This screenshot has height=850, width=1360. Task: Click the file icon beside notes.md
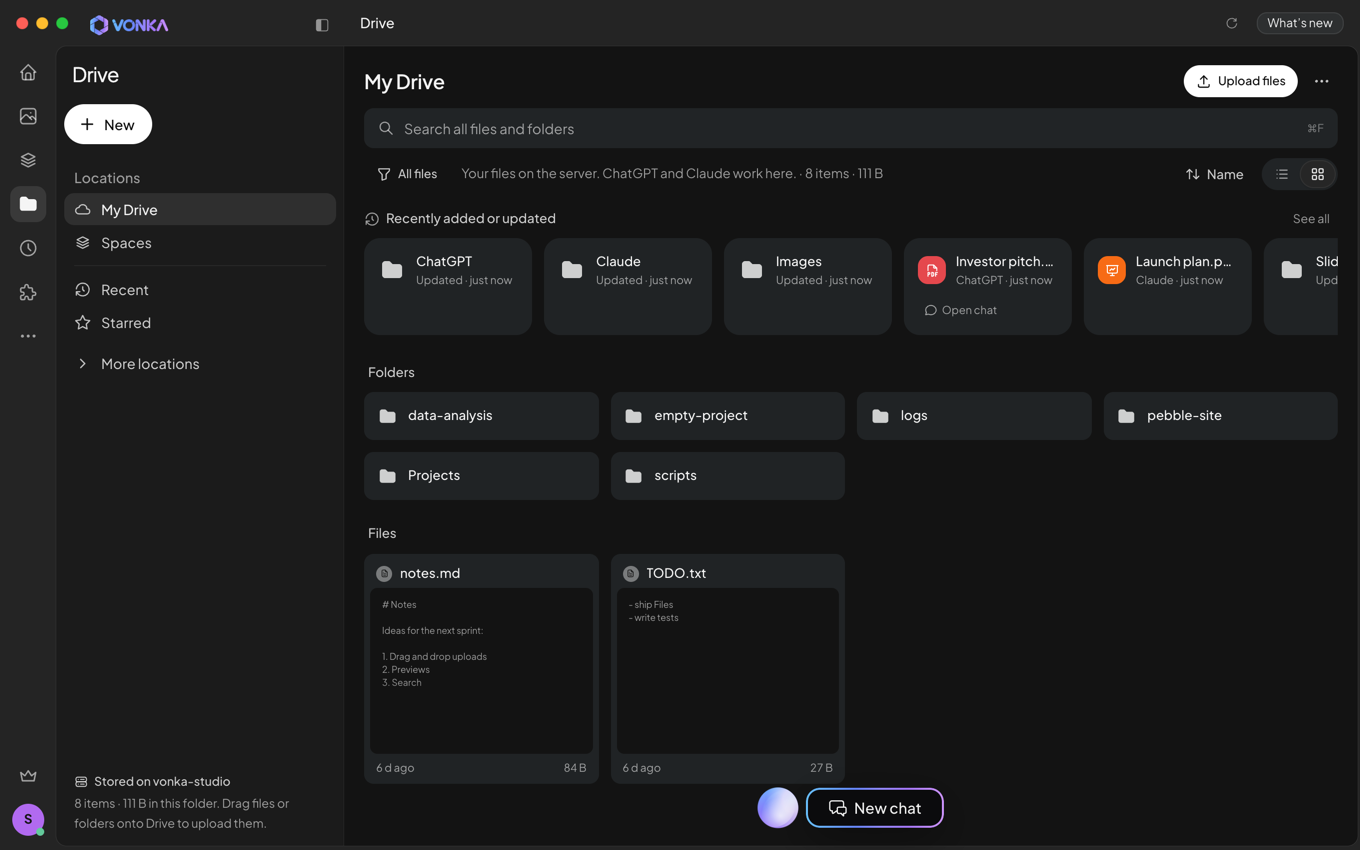tap(384, 573)
